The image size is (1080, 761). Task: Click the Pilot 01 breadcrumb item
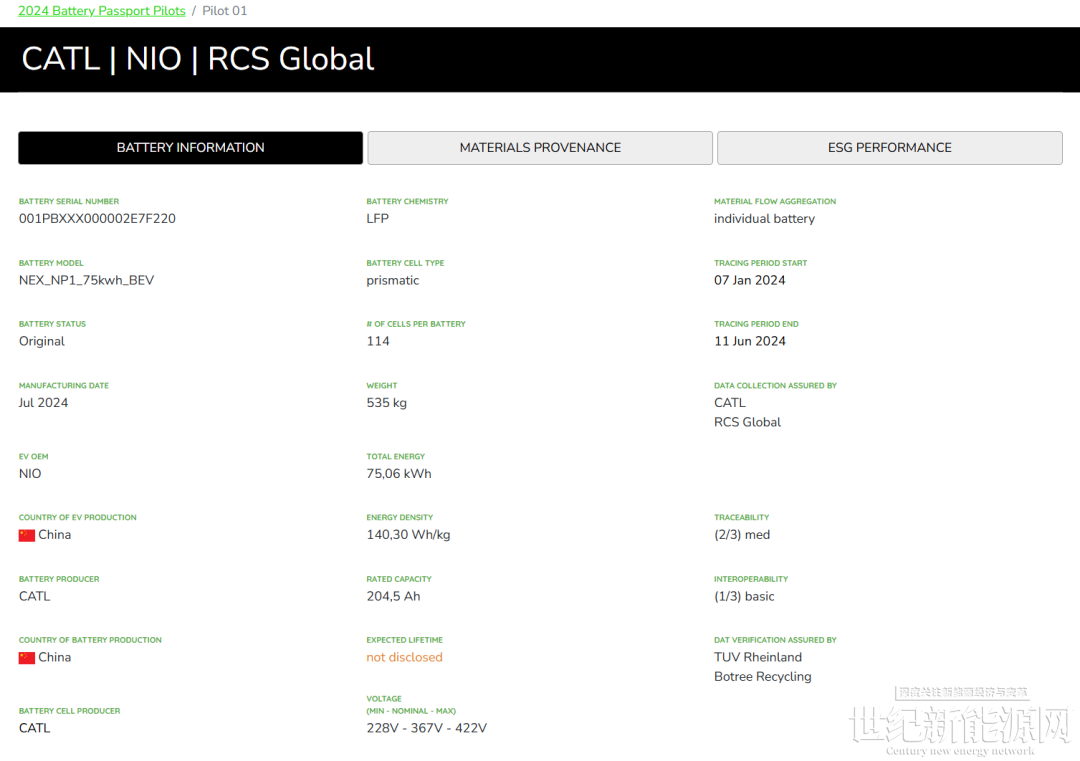point(224,11)
